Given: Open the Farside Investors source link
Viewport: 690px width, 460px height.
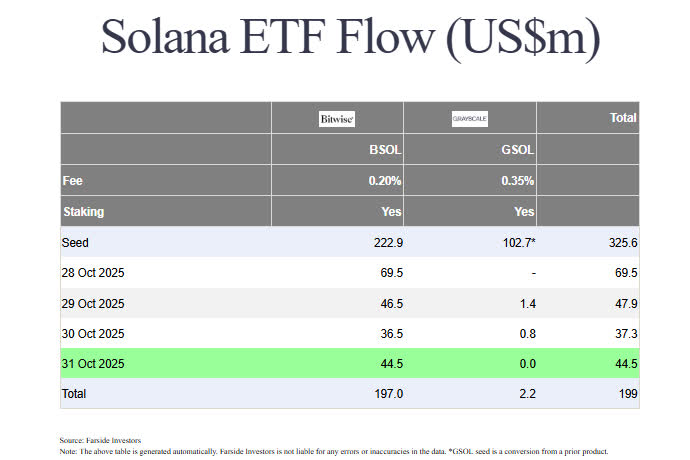Looking at the screenshot, I should pos(112,440).
